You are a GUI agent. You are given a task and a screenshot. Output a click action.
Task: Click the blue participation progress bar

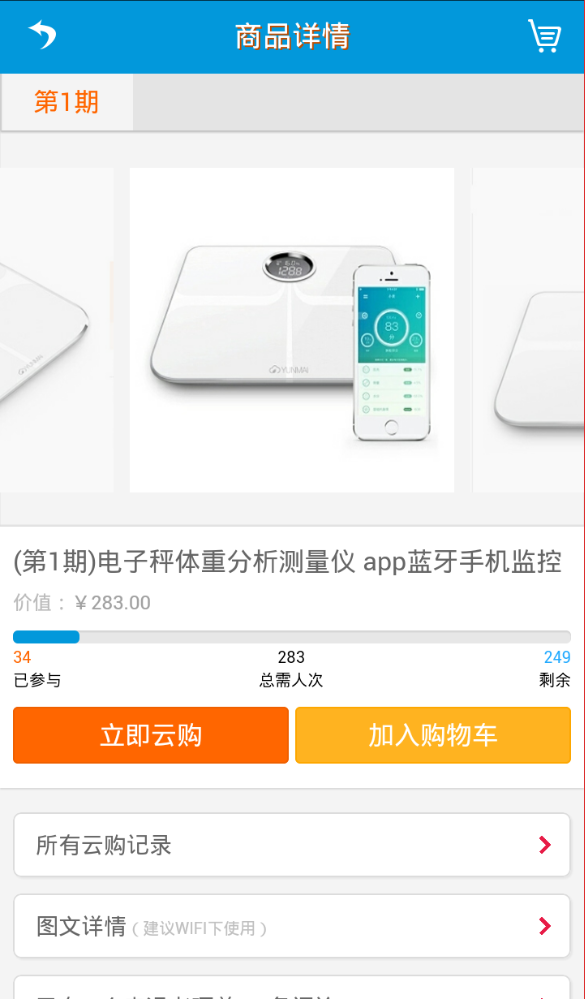292,637
